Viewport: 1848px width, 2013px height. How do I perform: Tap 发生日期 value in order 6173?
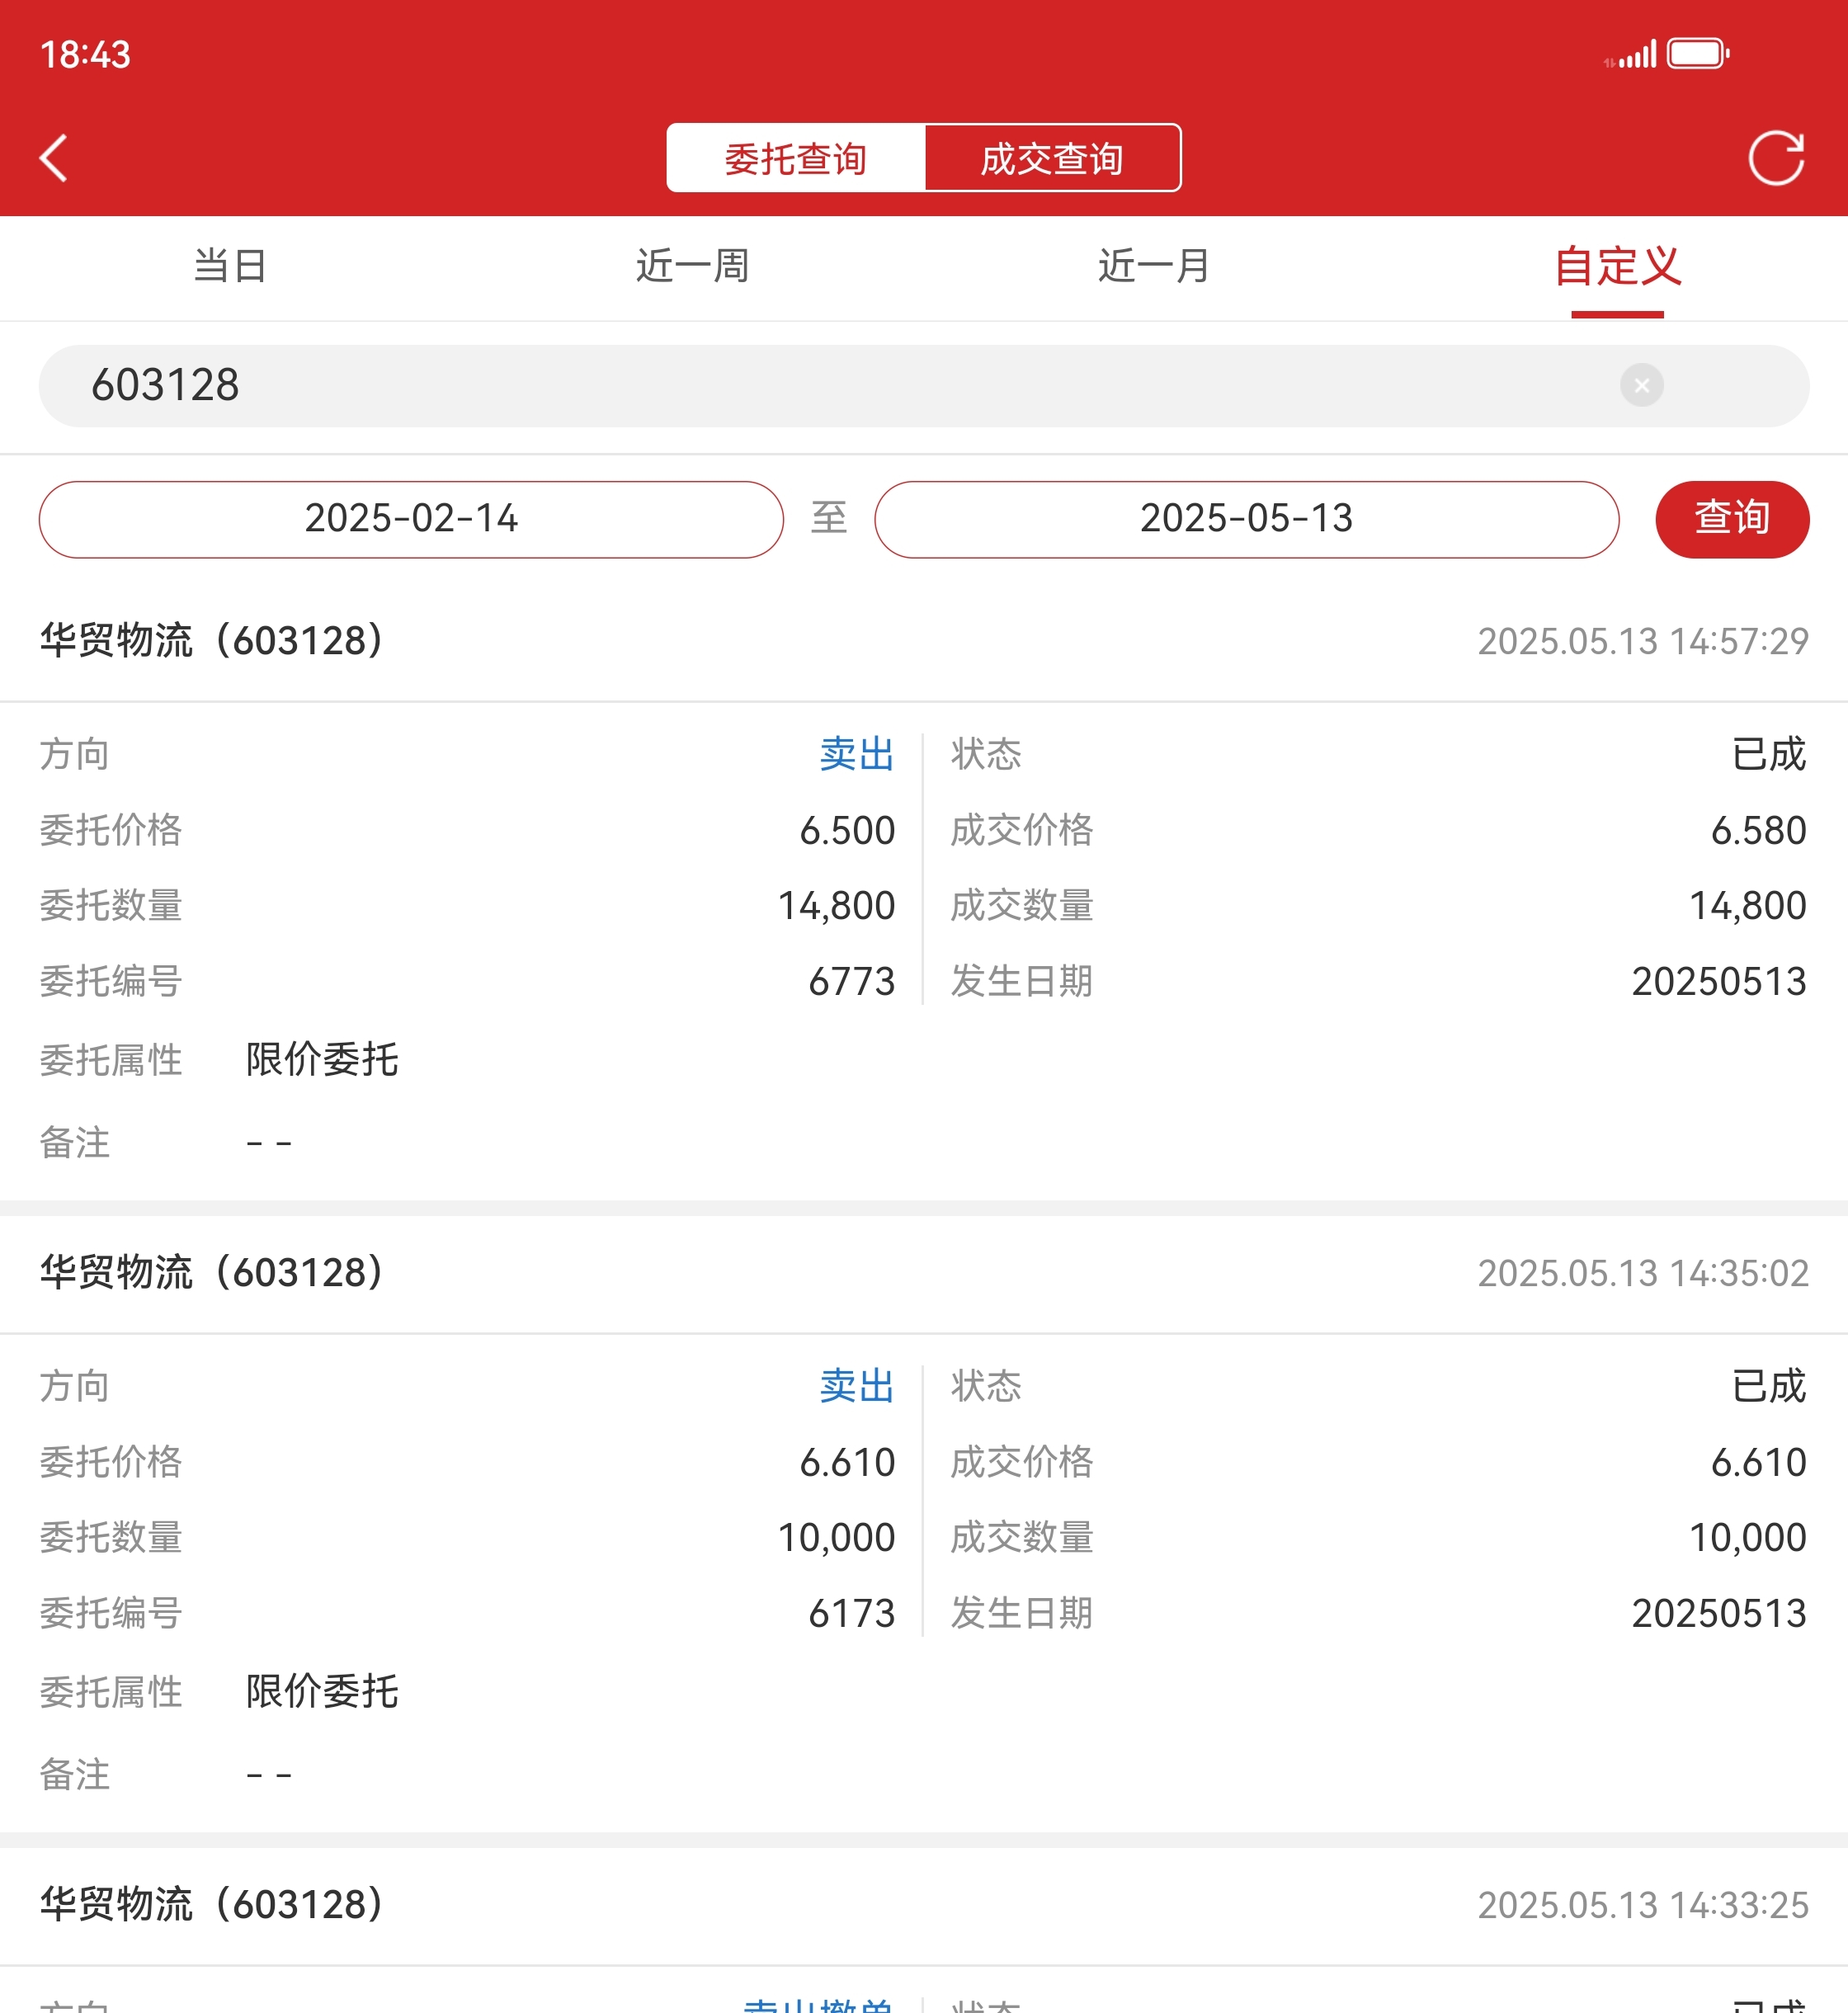click(1718, 1613)
